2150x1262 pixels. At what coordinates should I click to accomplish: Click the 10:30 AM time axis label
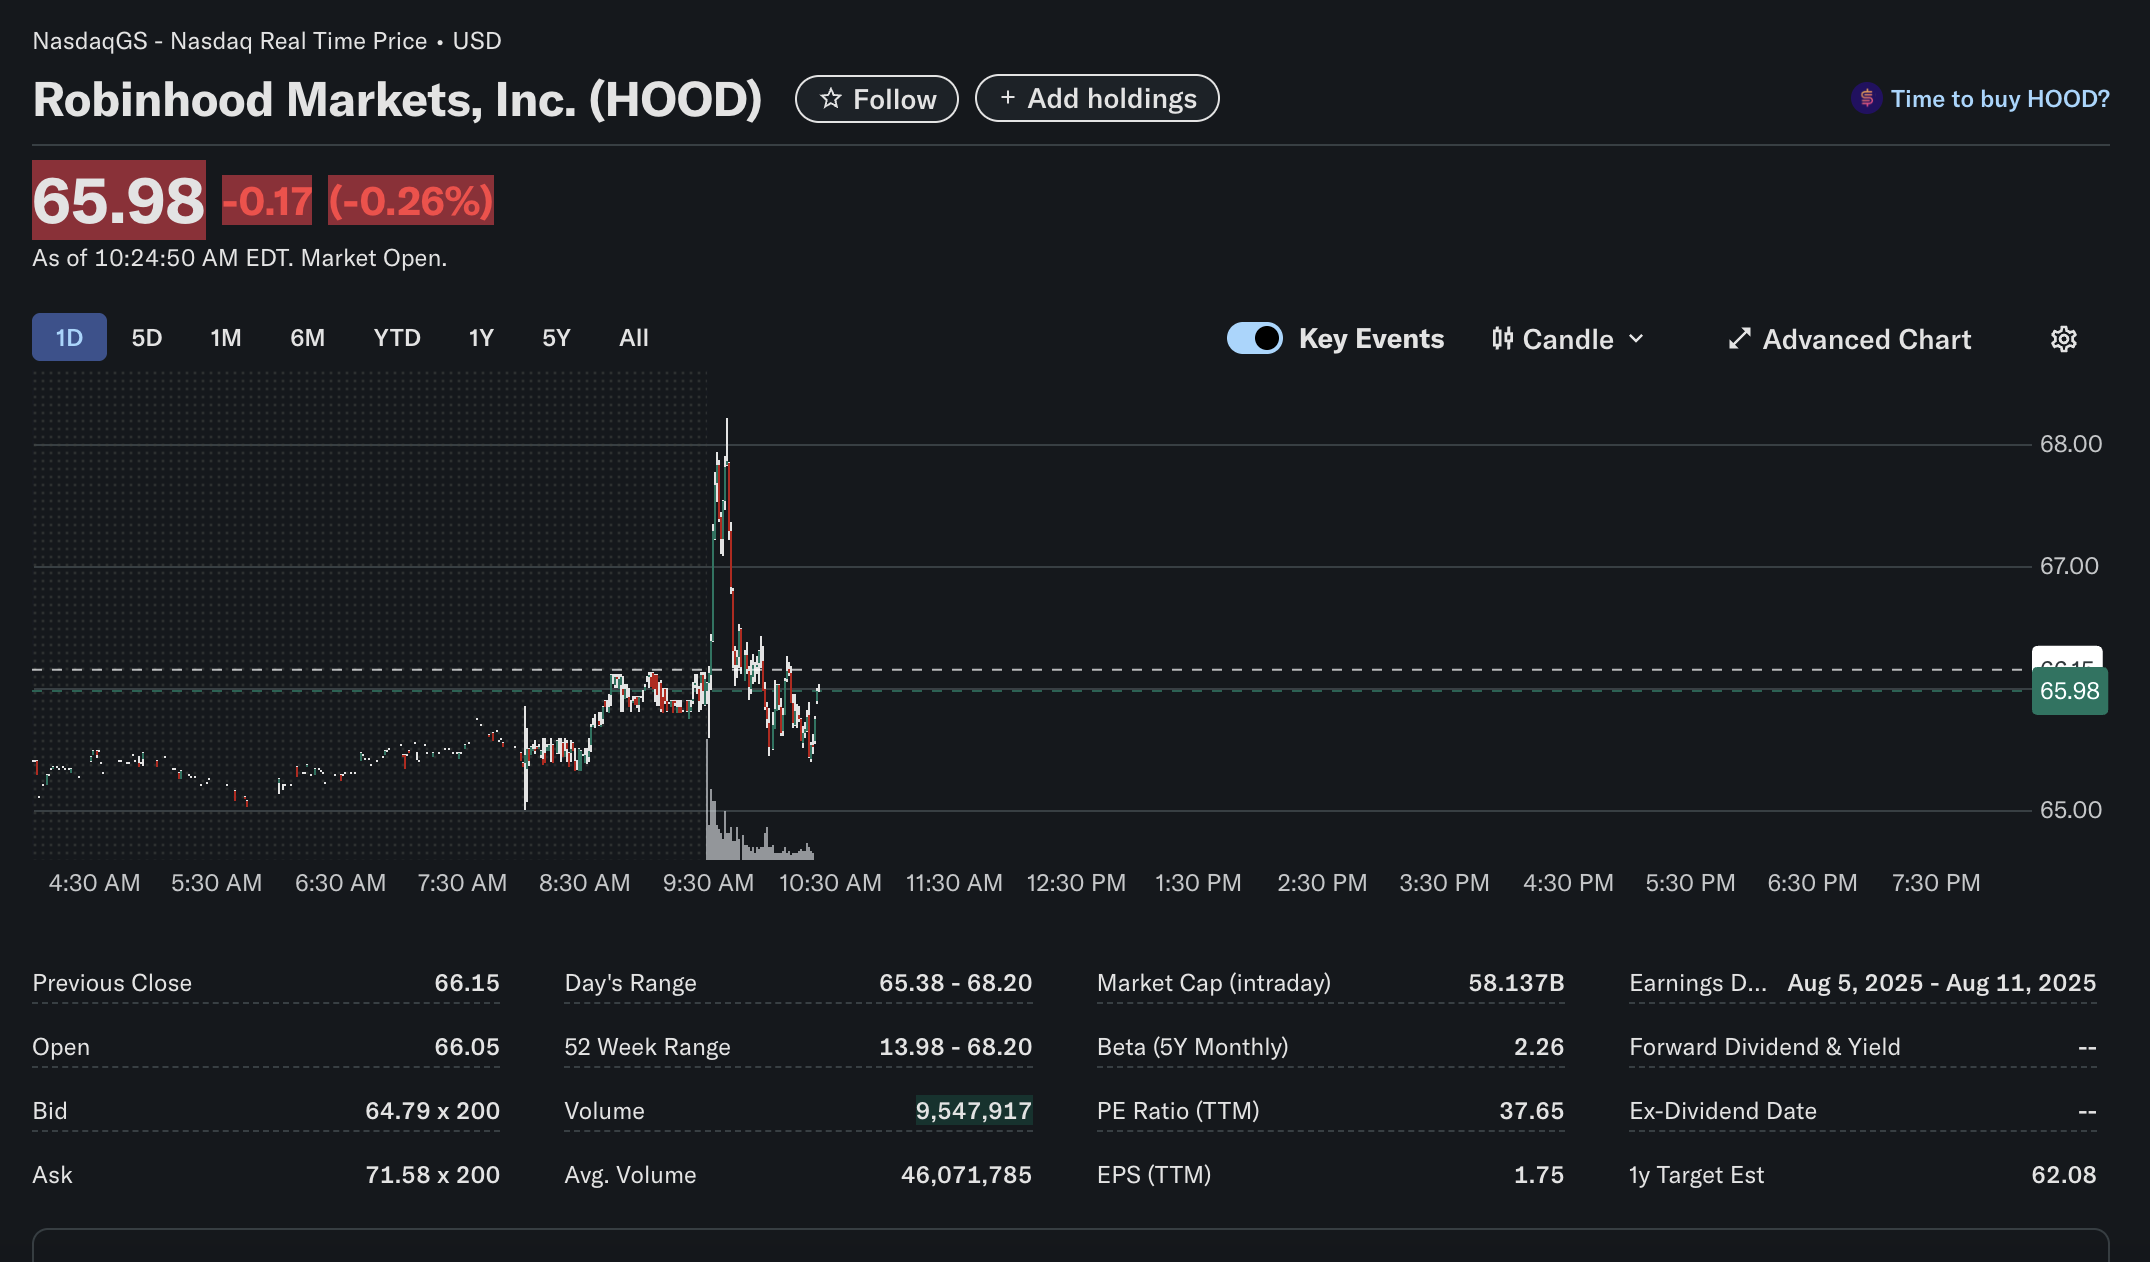(830, 883)
